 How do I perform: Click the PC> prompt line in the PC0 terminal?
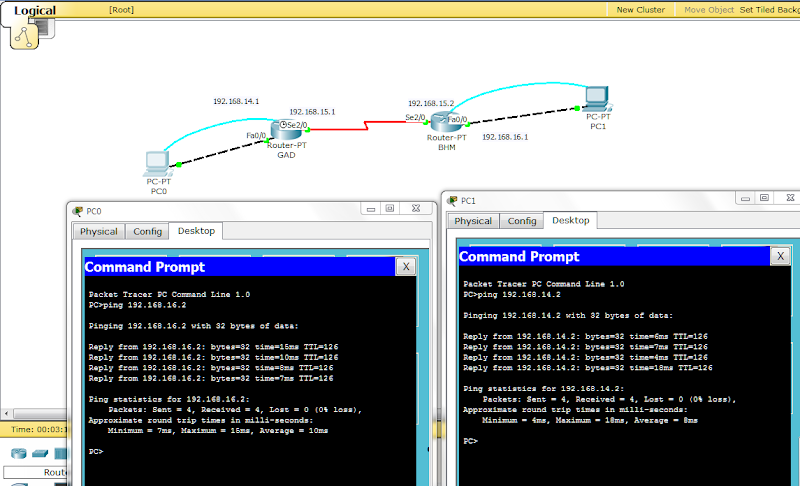tap(96, 452)
